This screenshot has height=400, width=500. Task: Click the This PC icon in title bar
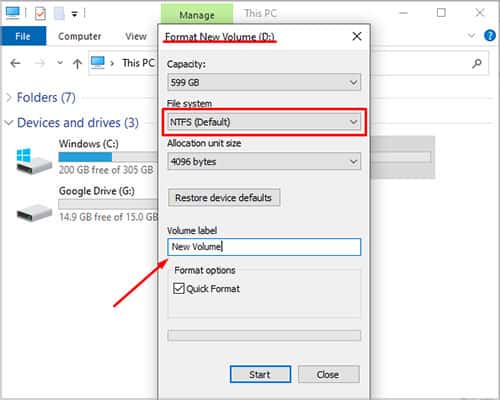[13, 13]
